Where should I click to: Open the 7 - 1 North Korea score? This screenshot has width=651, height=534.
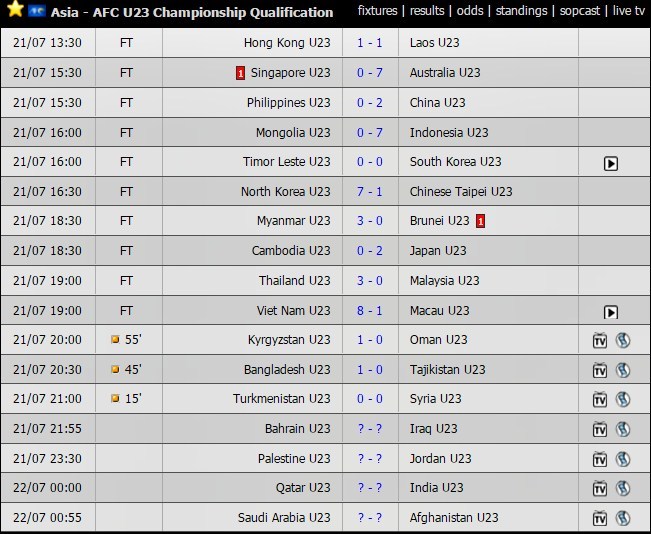tap(370, 191)
